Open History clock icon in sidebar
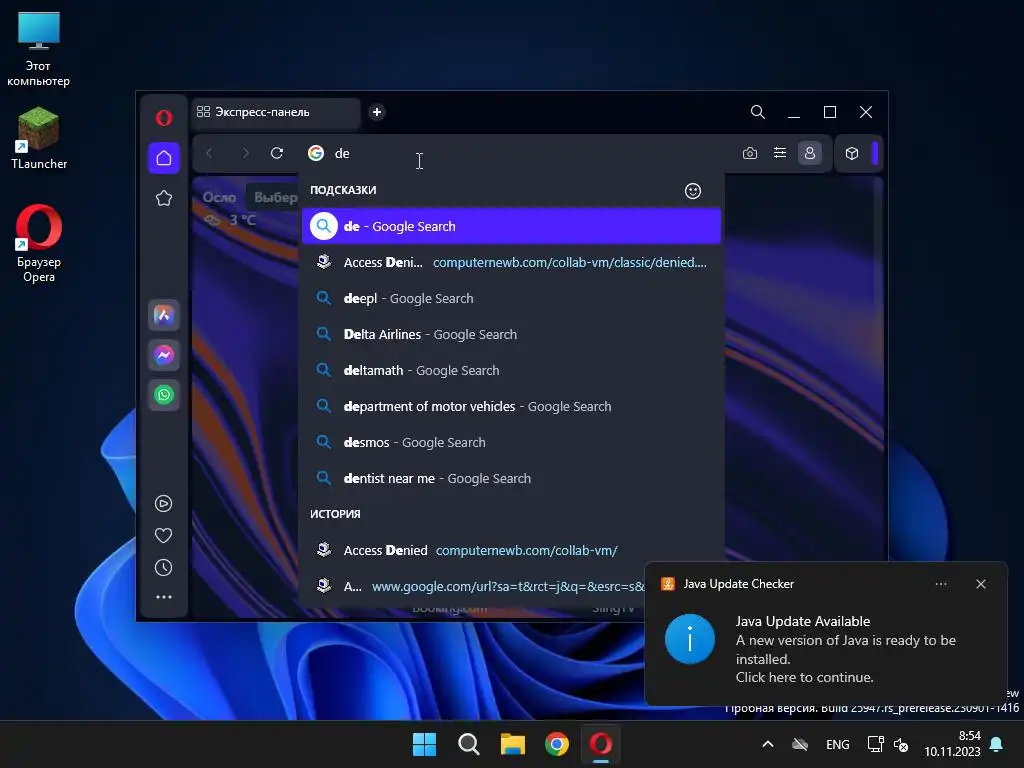Screen dimensions: 1024x768 pos(163,568)
